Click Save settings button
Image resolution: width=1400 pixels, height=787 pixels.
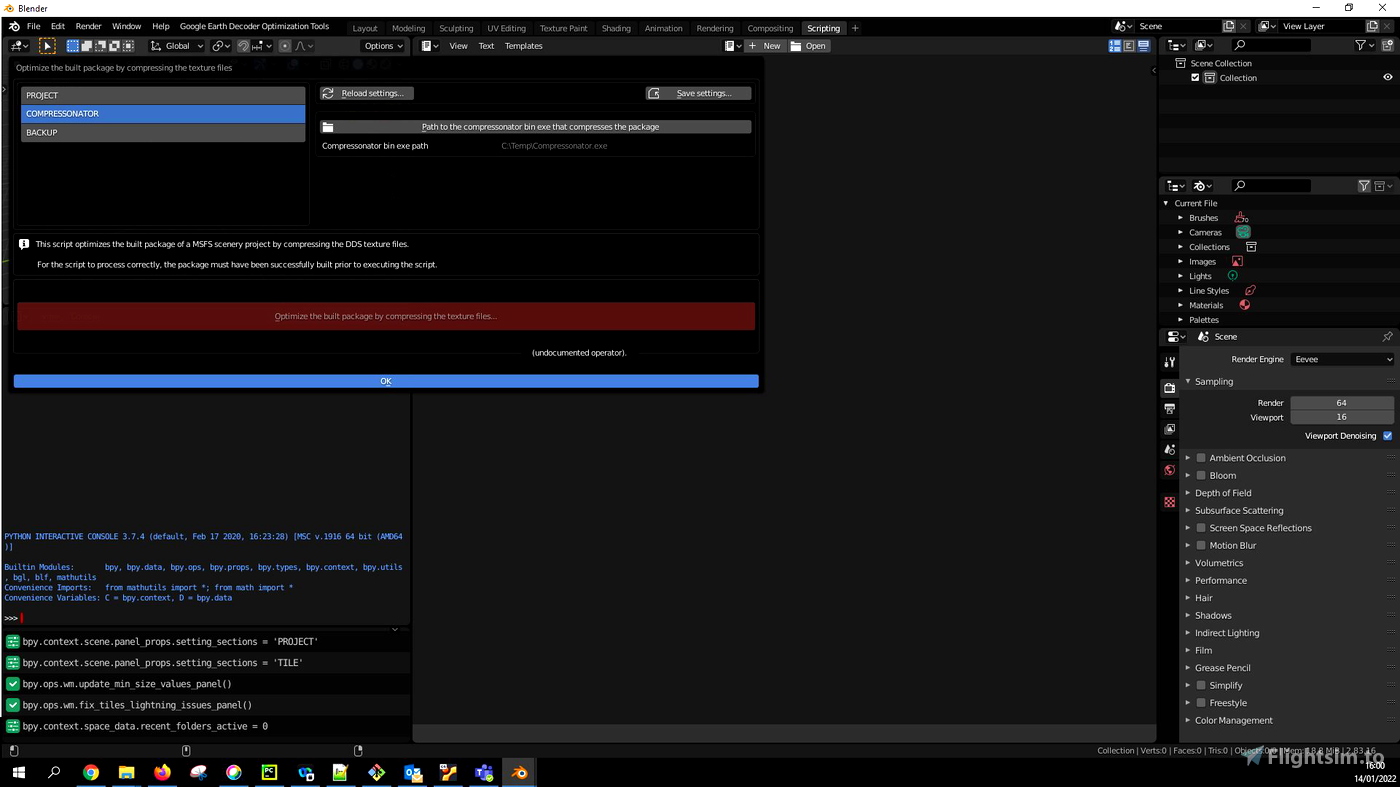(x=698, y=93)
